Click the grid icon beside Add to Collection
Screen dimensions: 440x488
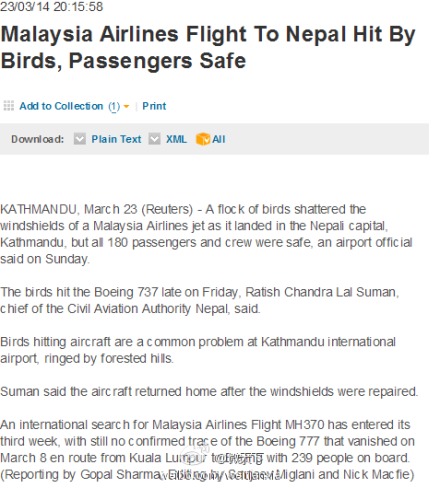point(9,106)
